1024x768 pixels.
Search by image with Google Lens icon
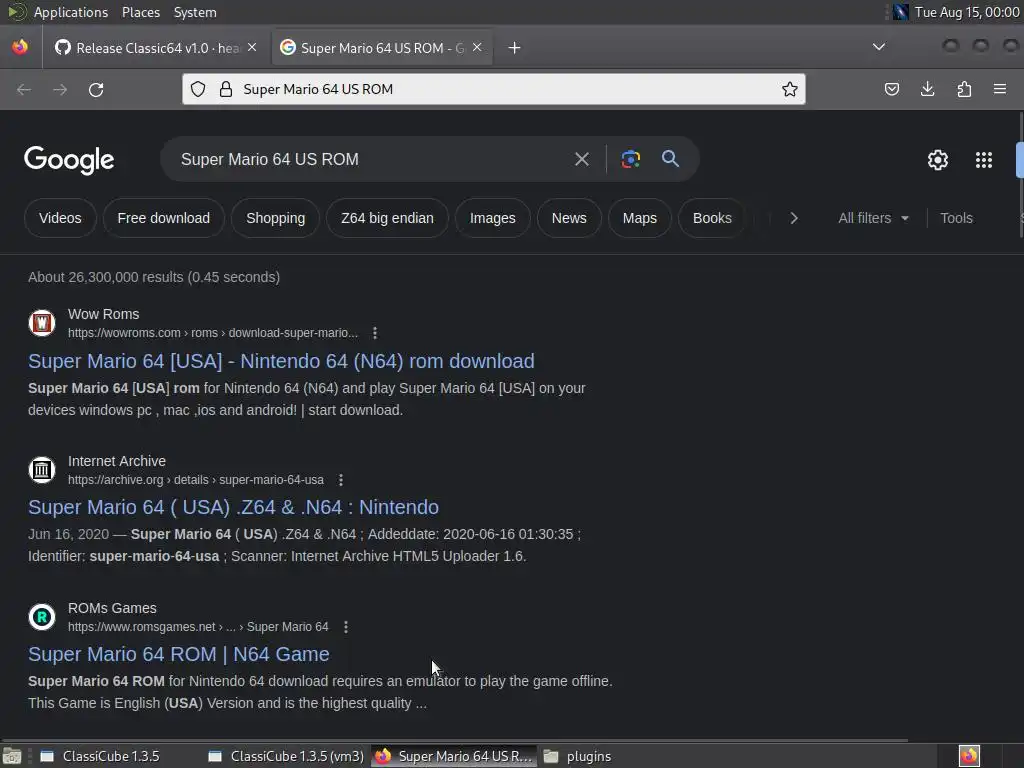coord(631,159)
